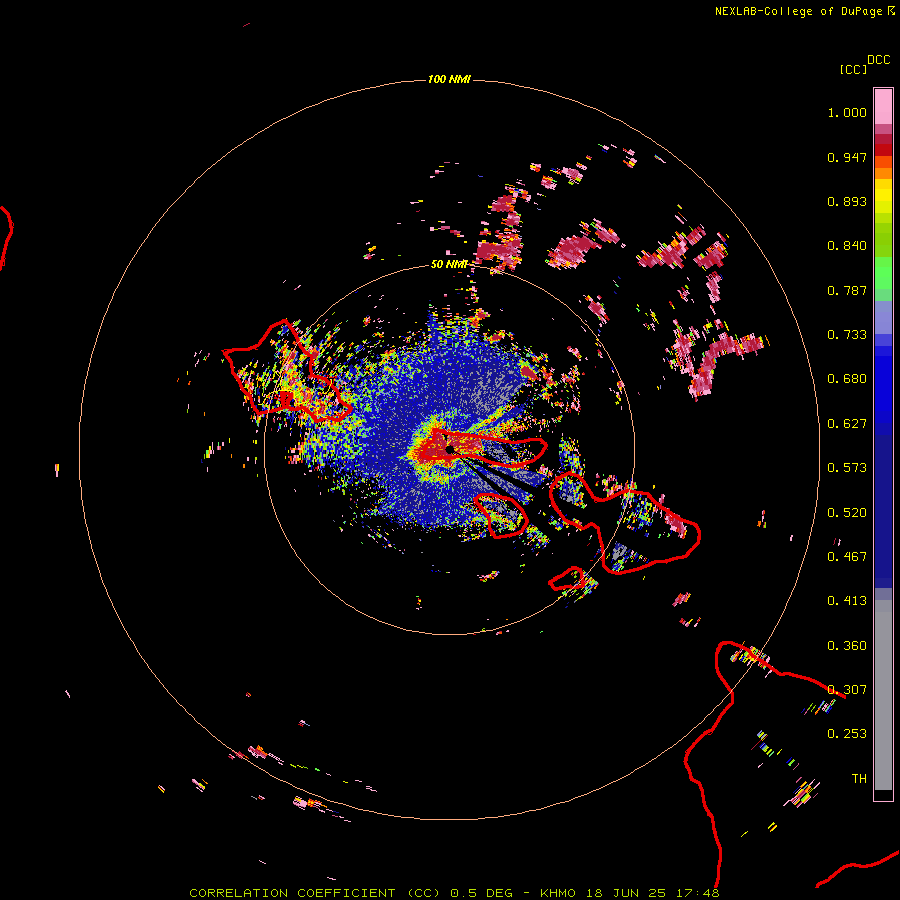Click the 100 NMI range ring label
This screenshot has height=900, width=900.
449,79
